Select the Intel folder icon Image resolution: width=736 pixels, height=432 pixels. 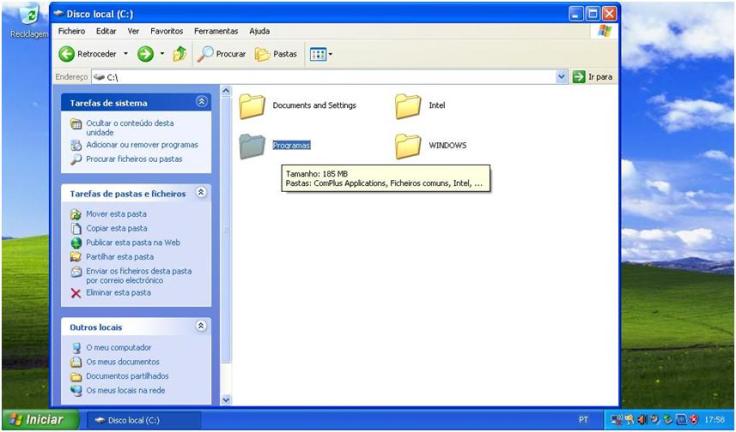pyautogui.click(x=407, y=105)
